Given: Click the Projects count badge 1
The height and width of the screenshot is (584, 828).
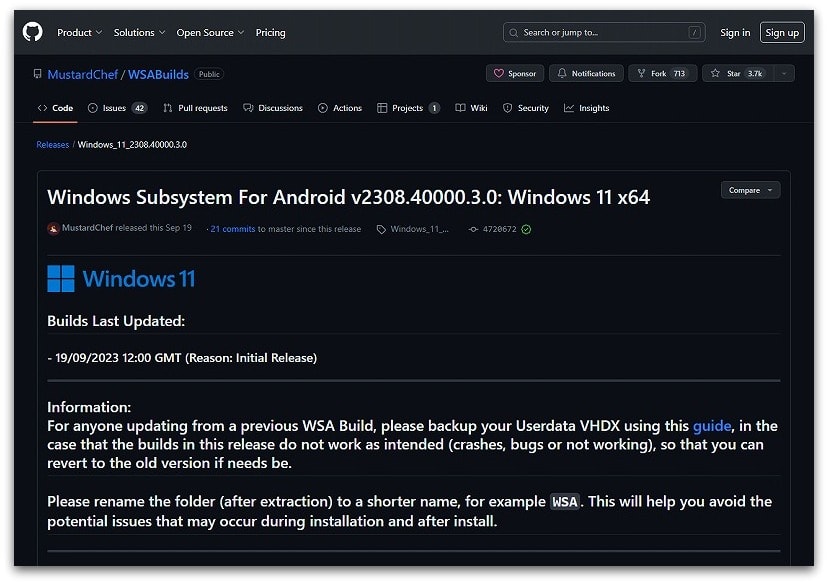Looking at the screenshot, I should [435, 108].
